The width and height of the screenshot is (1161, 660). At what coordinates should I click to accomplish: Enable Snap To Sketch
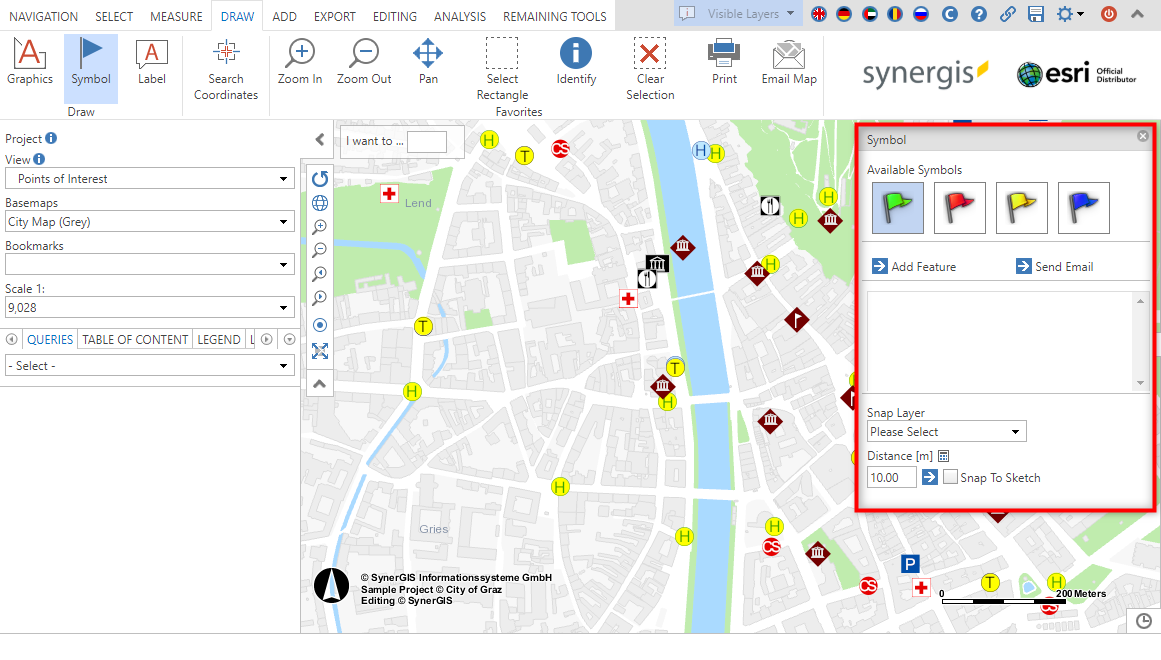pos(951,477)
